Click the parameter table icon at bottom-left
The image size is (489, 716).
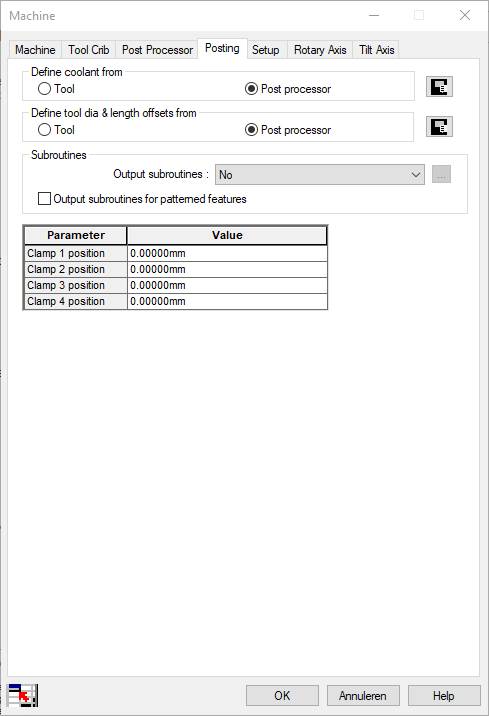pyautogui.click(x=22, y=695)
